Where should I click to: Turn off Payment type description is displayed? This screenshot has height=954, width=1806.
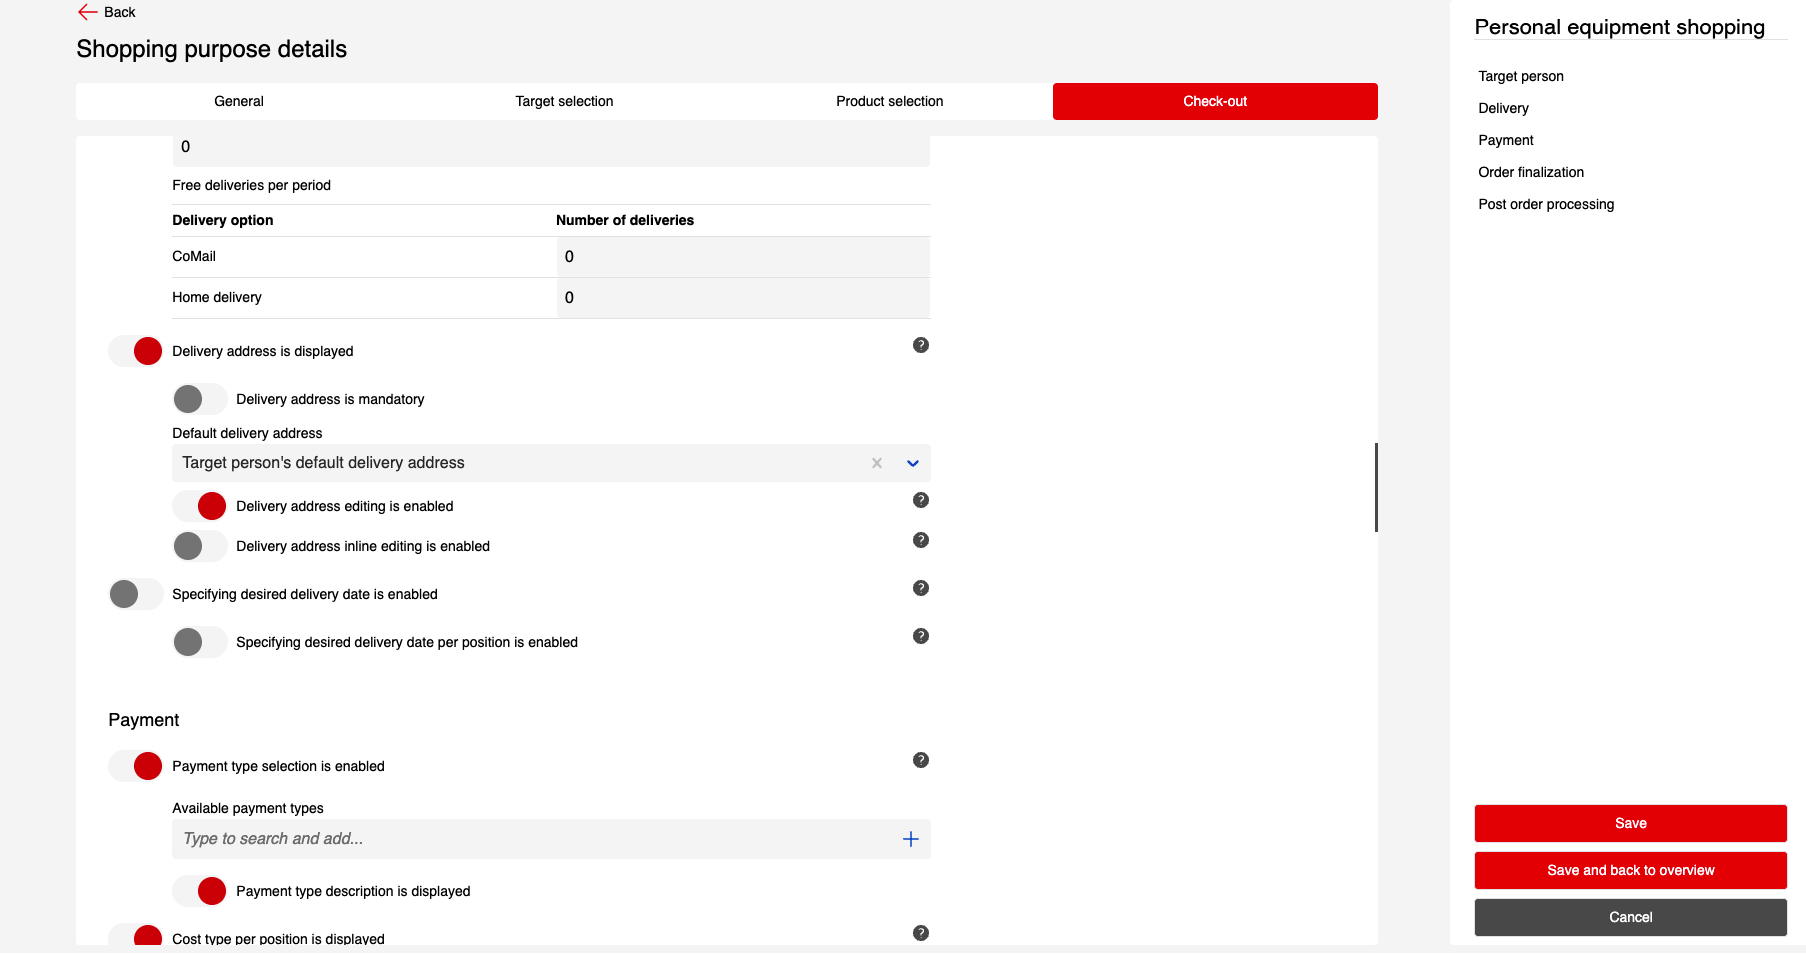[199, 891]
